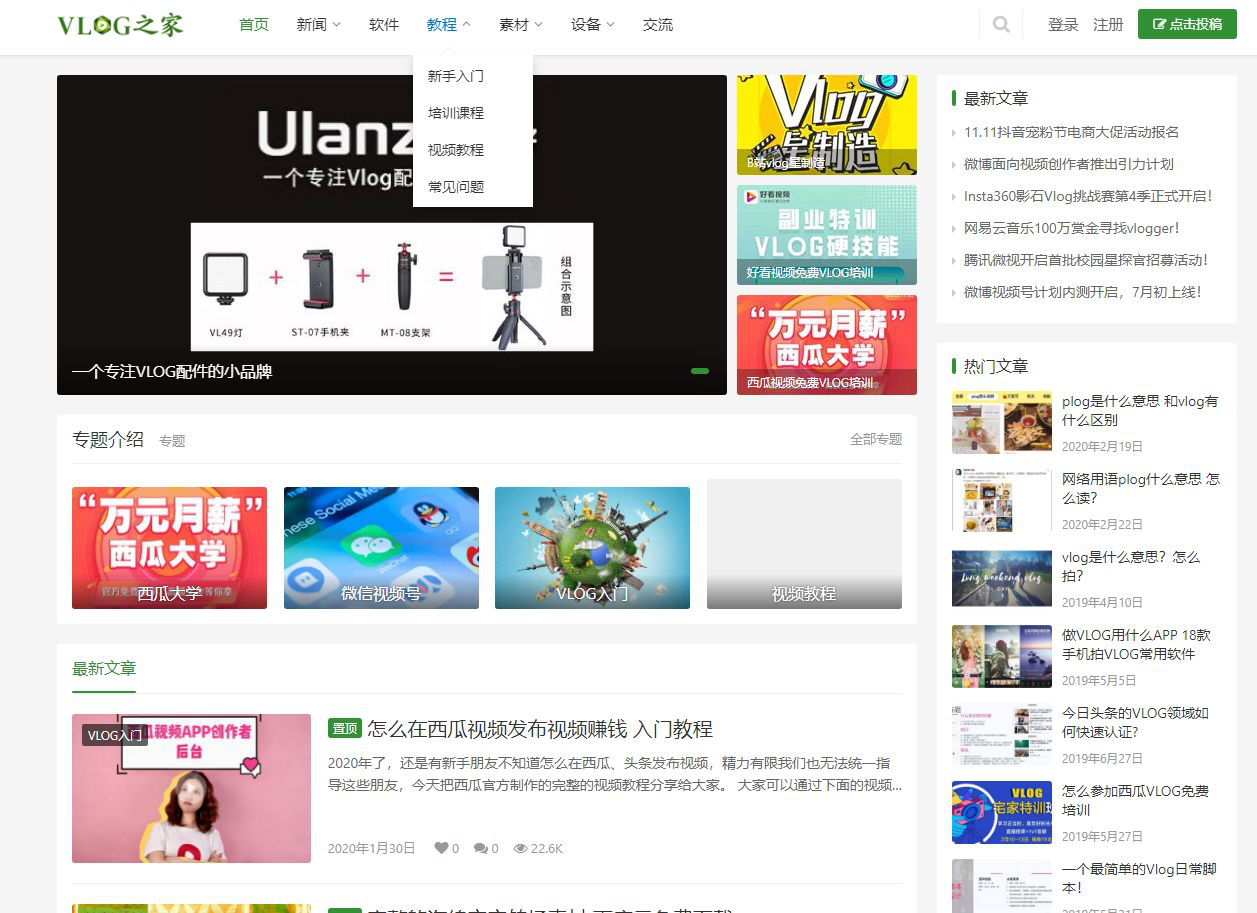
Task: Open the 软件 nav item
Action: coord(384,25)
